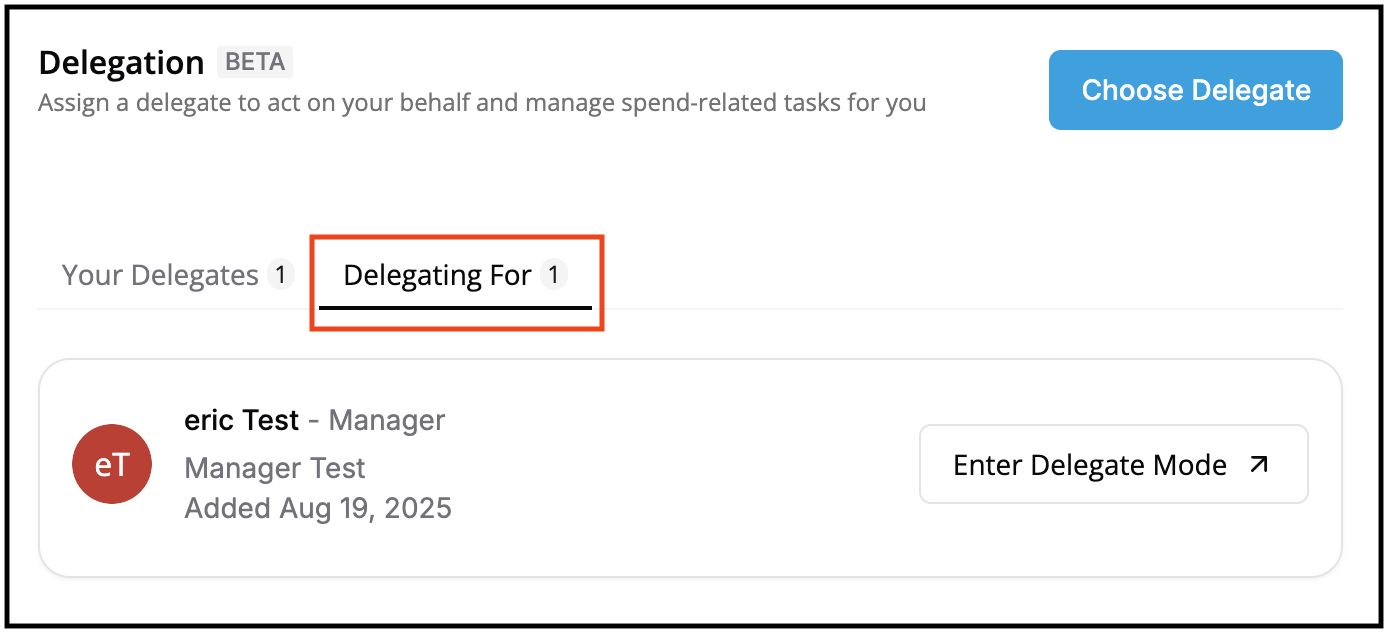Click the Manager role label beside eric Test

coord(385,420)
